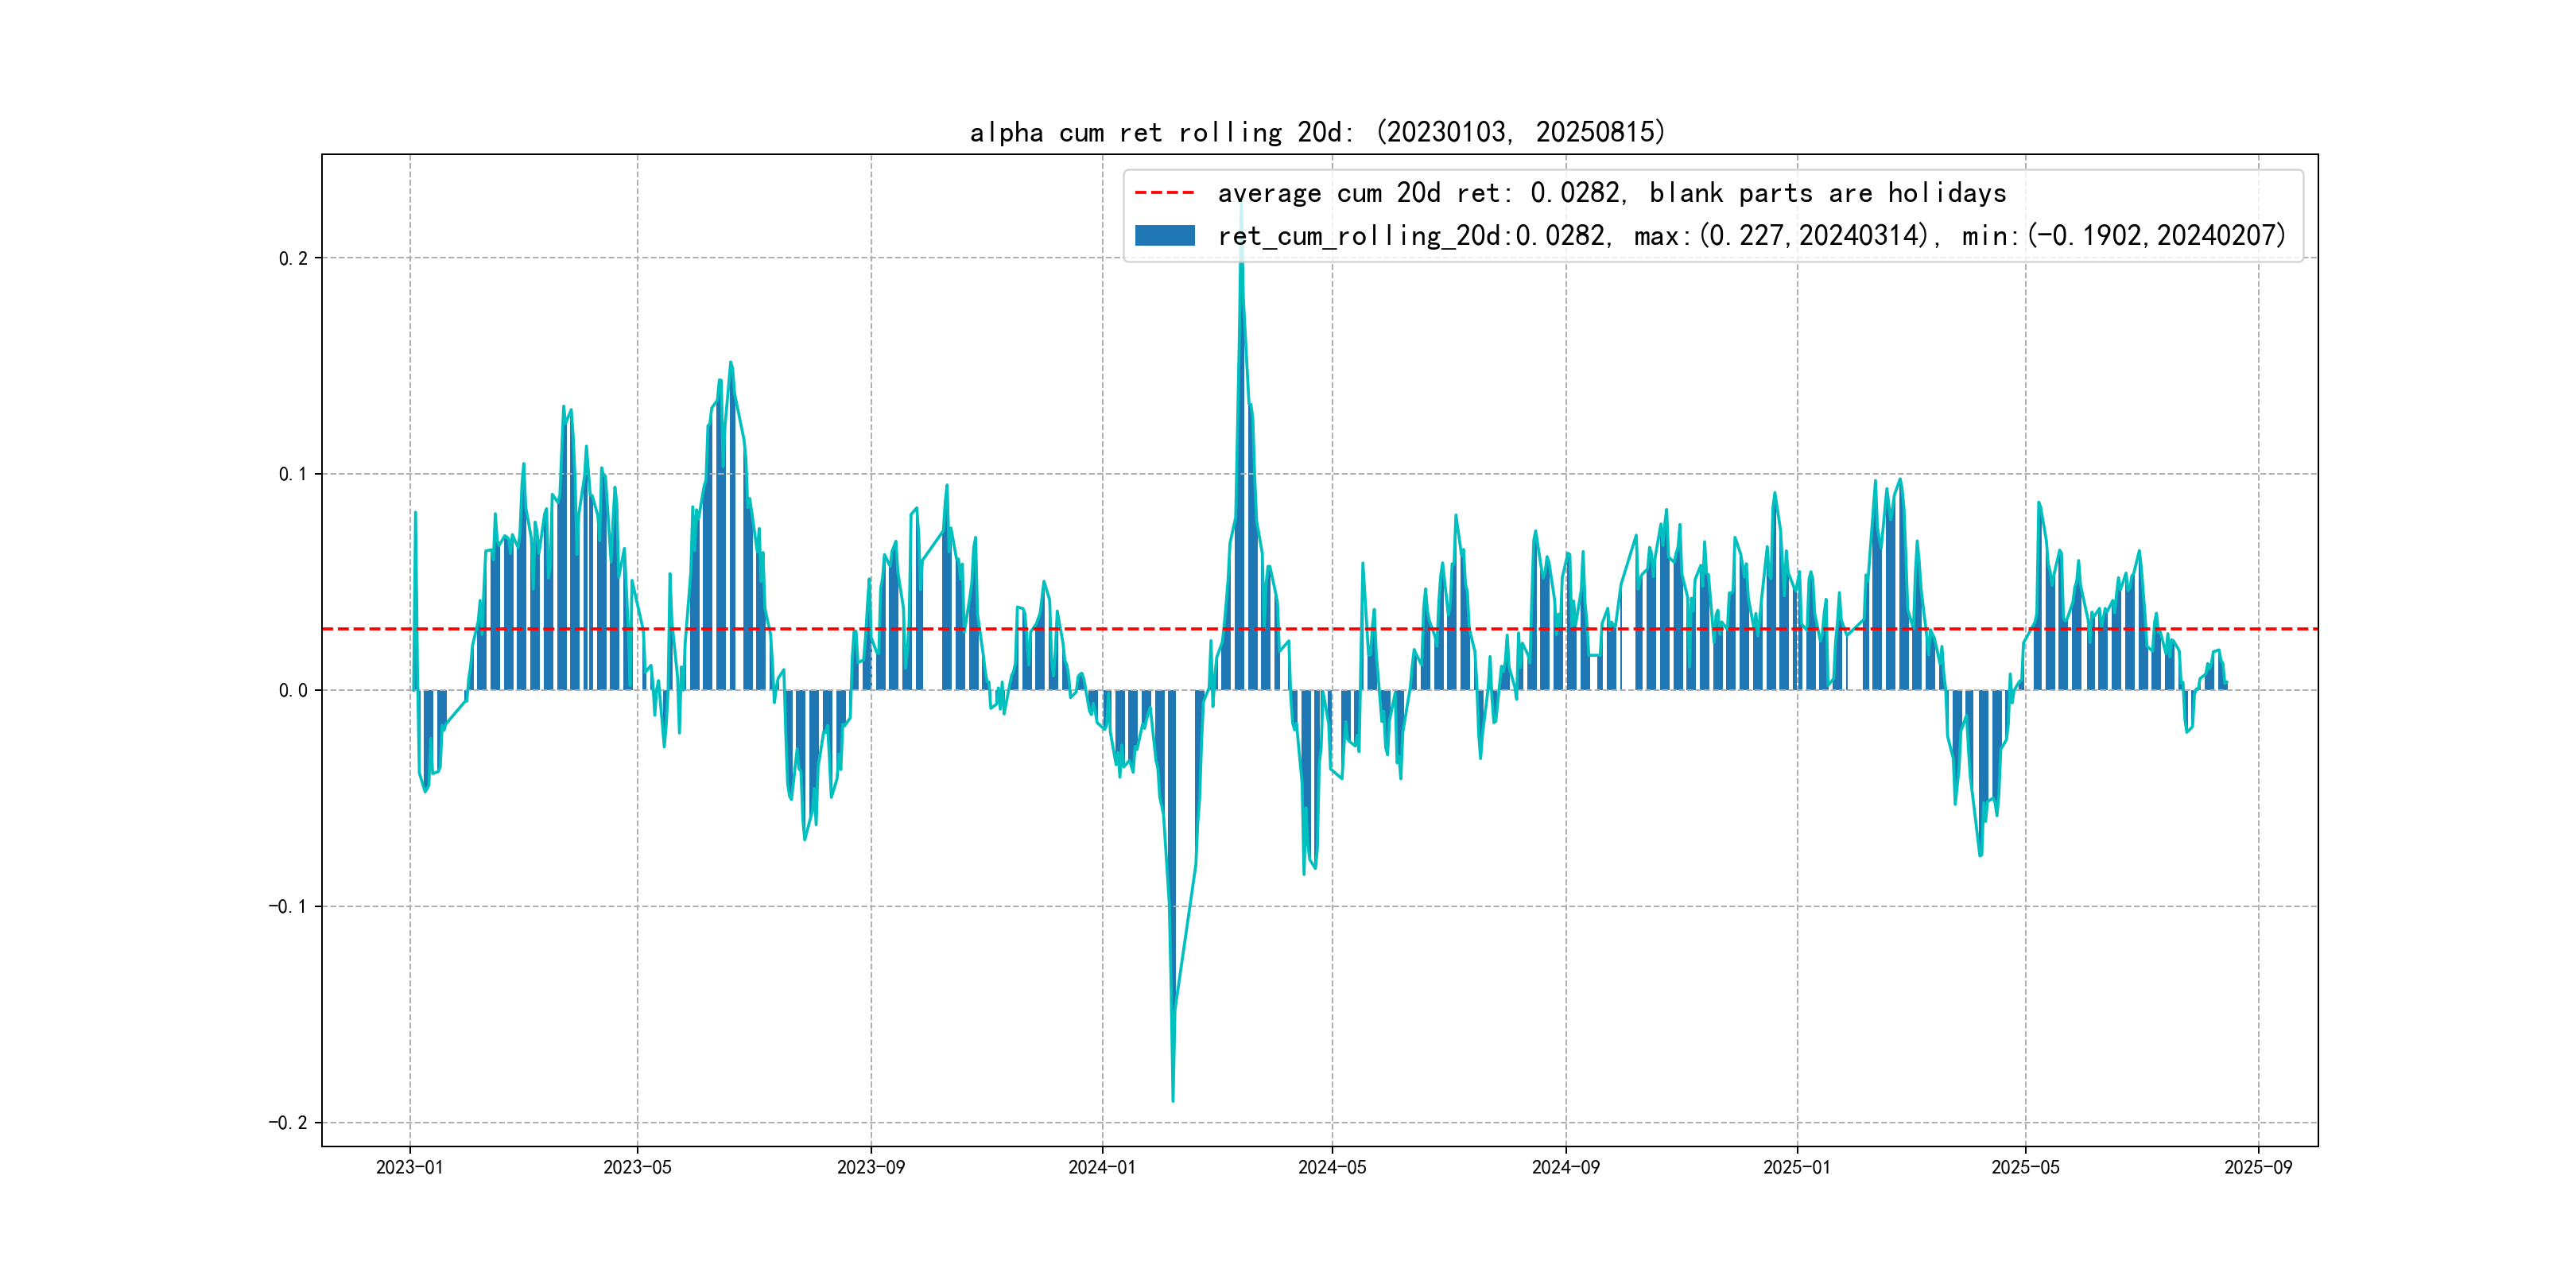Viewport: 2576px width, 1288px height.
Task: Click the chart title text
Action: (x=1317, y=132)
